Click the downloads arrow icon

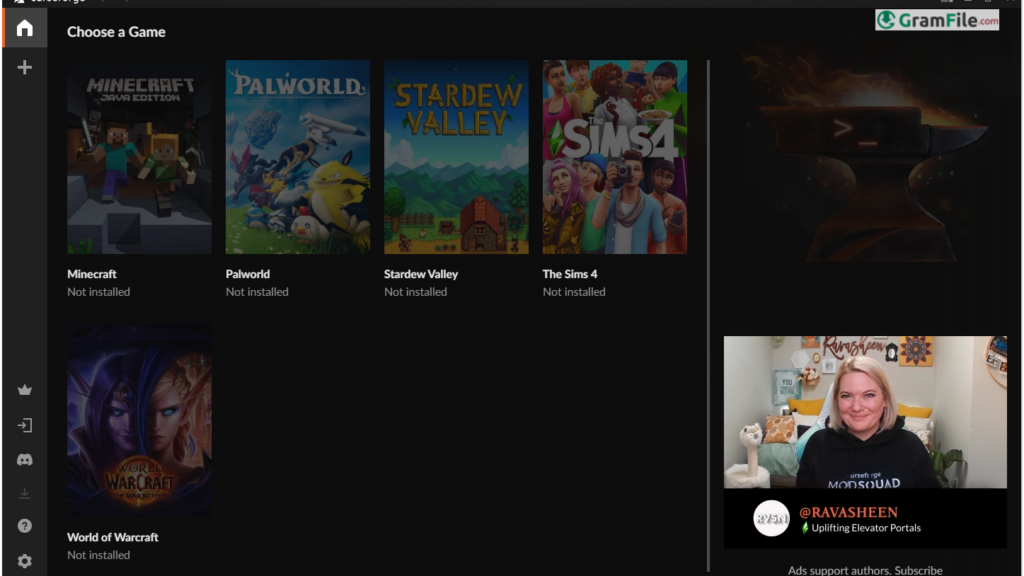pos(25,493)
